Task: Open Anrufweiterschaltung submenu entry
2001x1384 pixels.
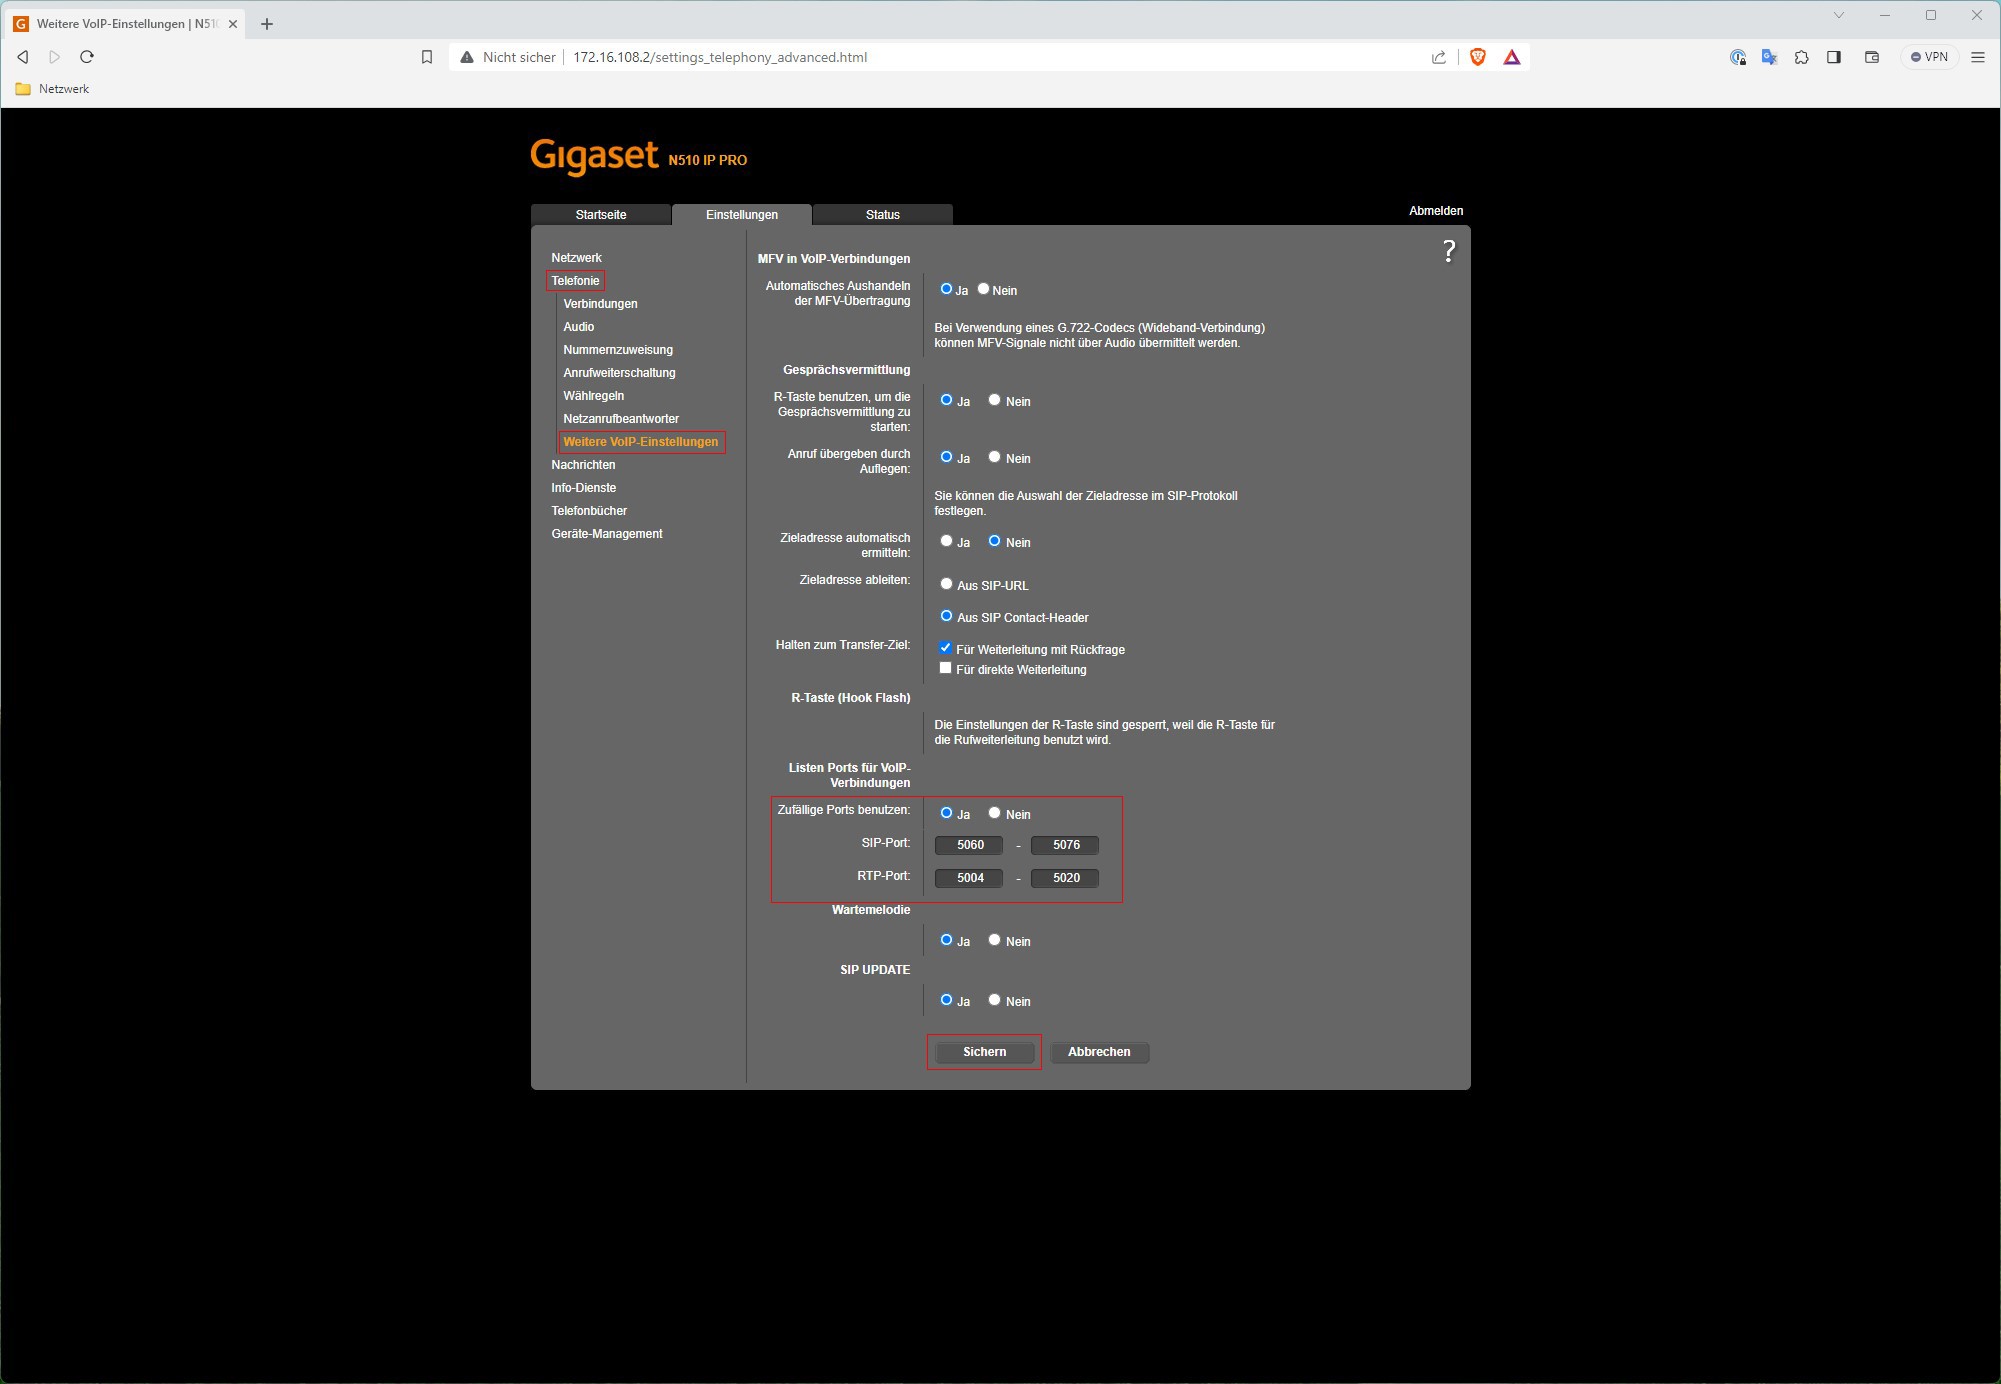Action: coord(619,373)
